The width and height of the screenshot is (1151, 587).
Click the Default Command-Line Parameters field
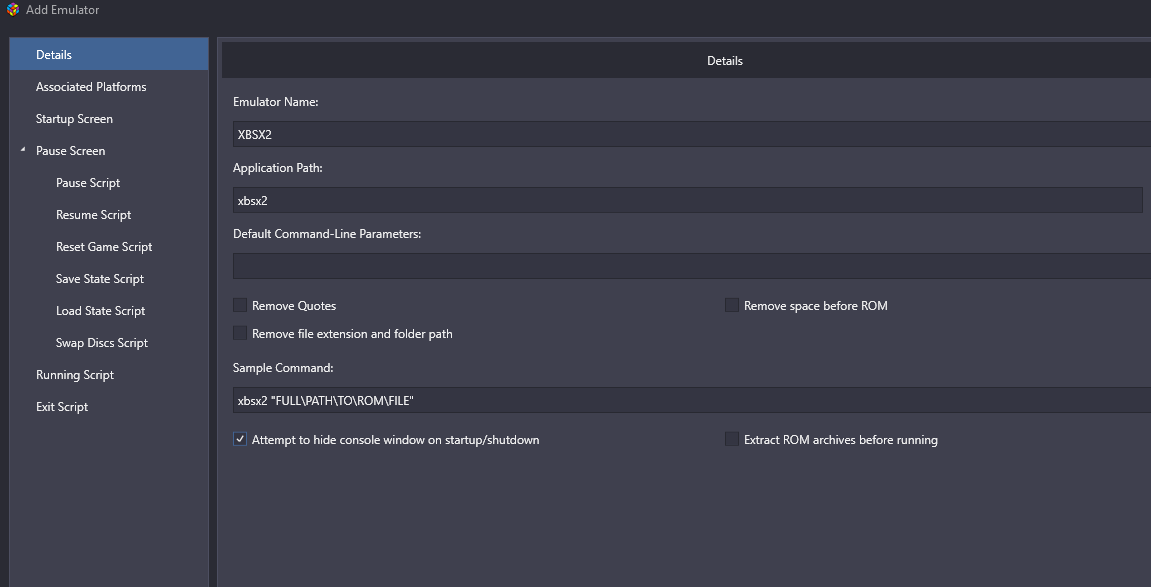(691, 266)
